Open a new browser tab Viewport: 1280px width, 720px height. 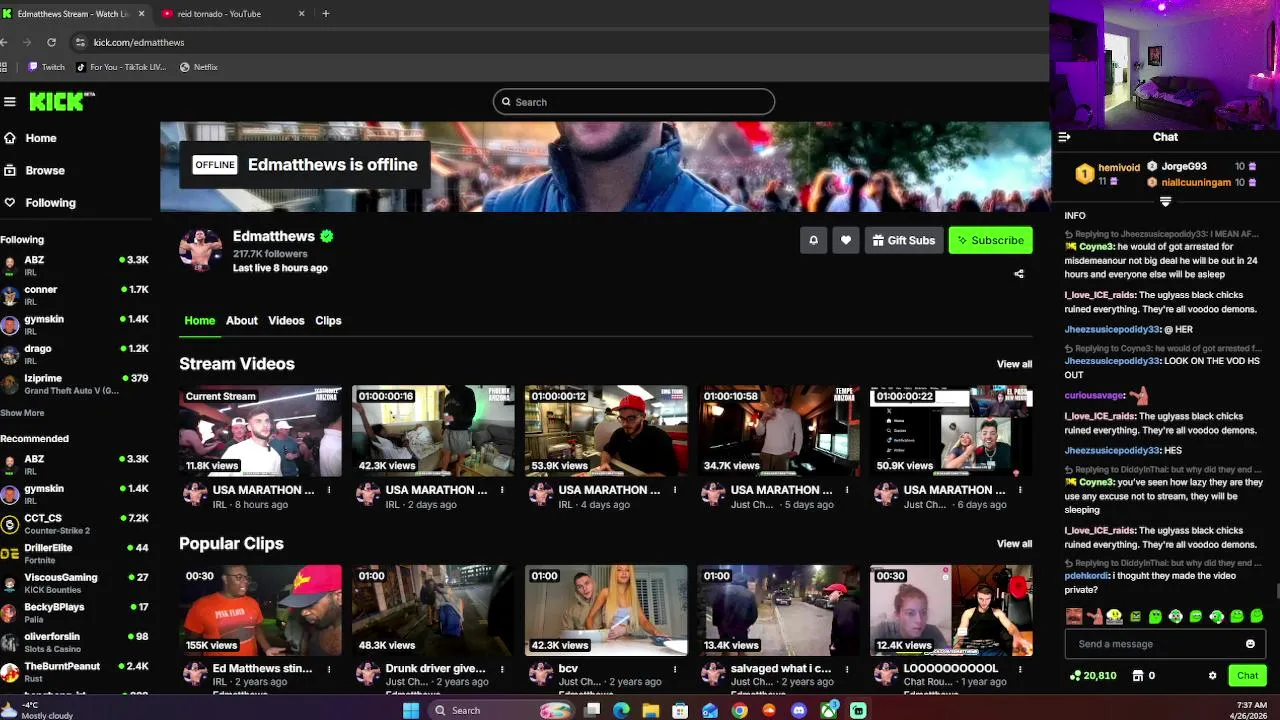tap(326, 14)
